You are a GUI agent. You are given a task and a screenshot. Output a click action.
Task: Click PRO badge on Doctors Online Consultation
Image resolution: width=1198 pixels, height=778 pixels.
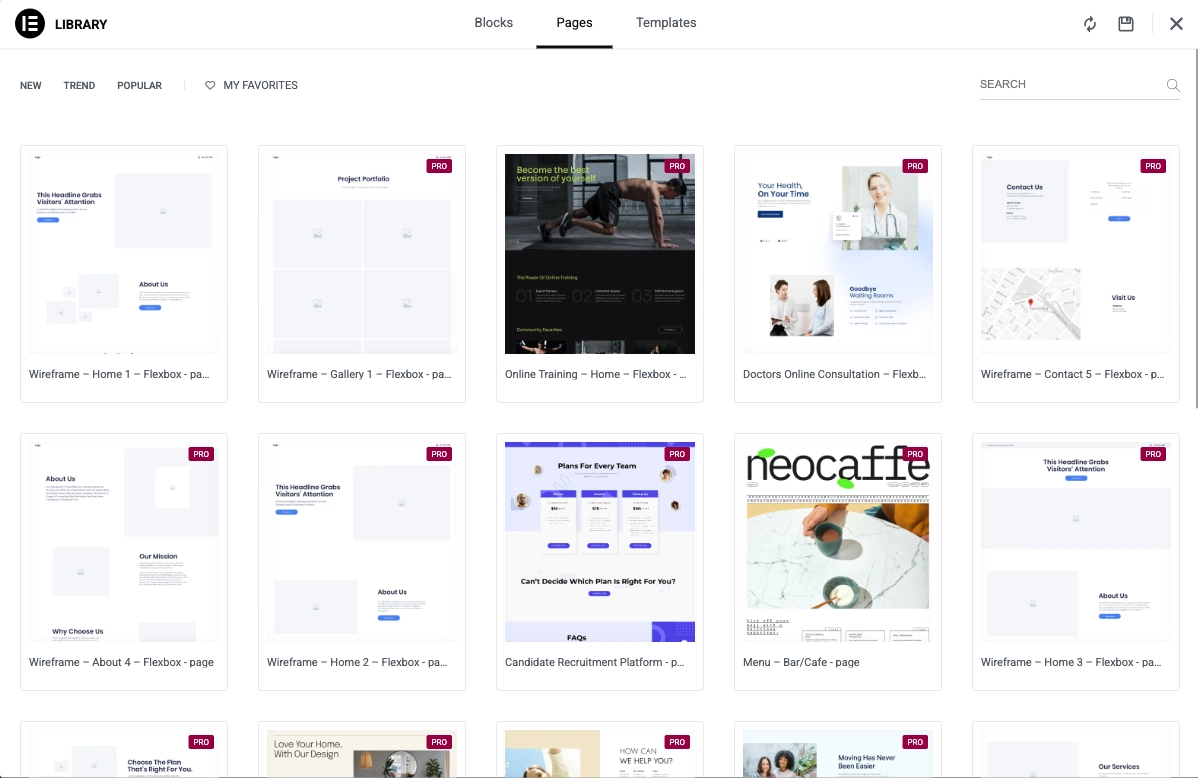tap(915, 166)
